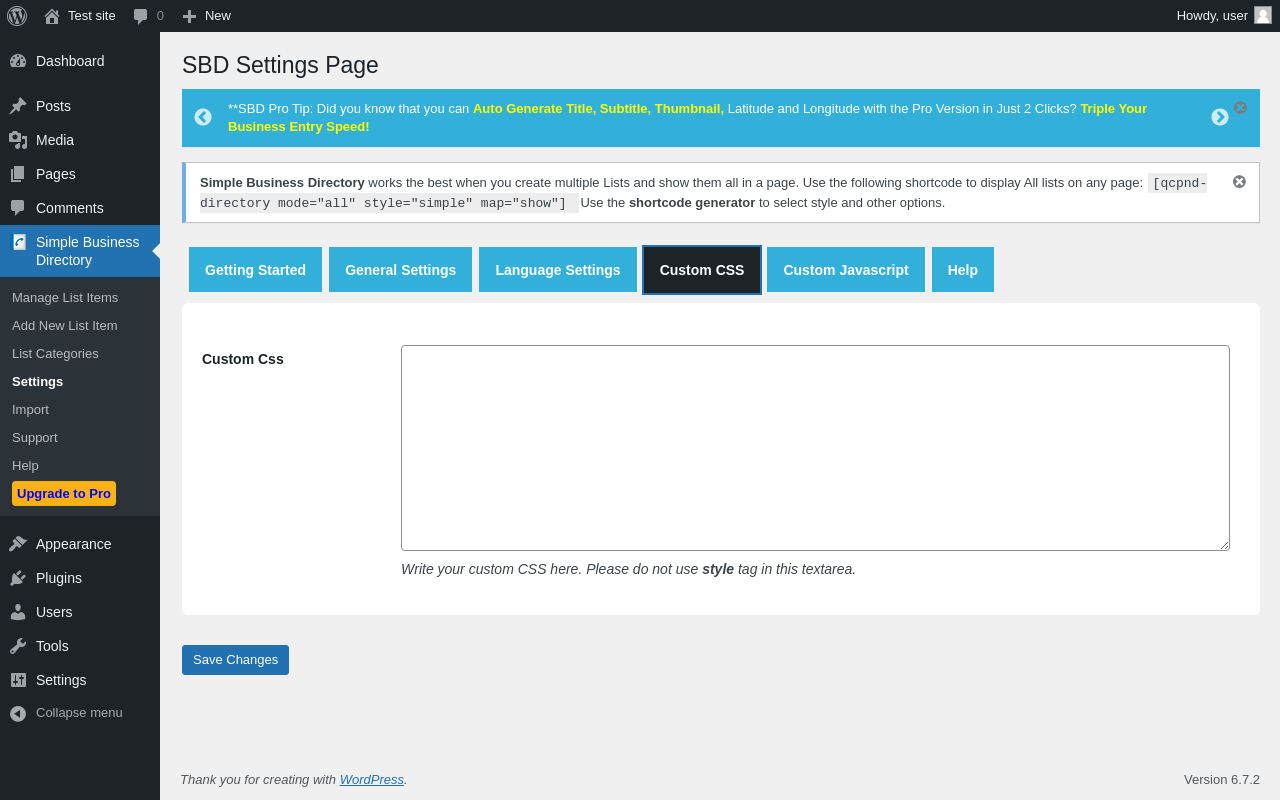The image size is (1280, 800).
Task: Click the Comments sidebar icon
Action: tap(18, 208)
